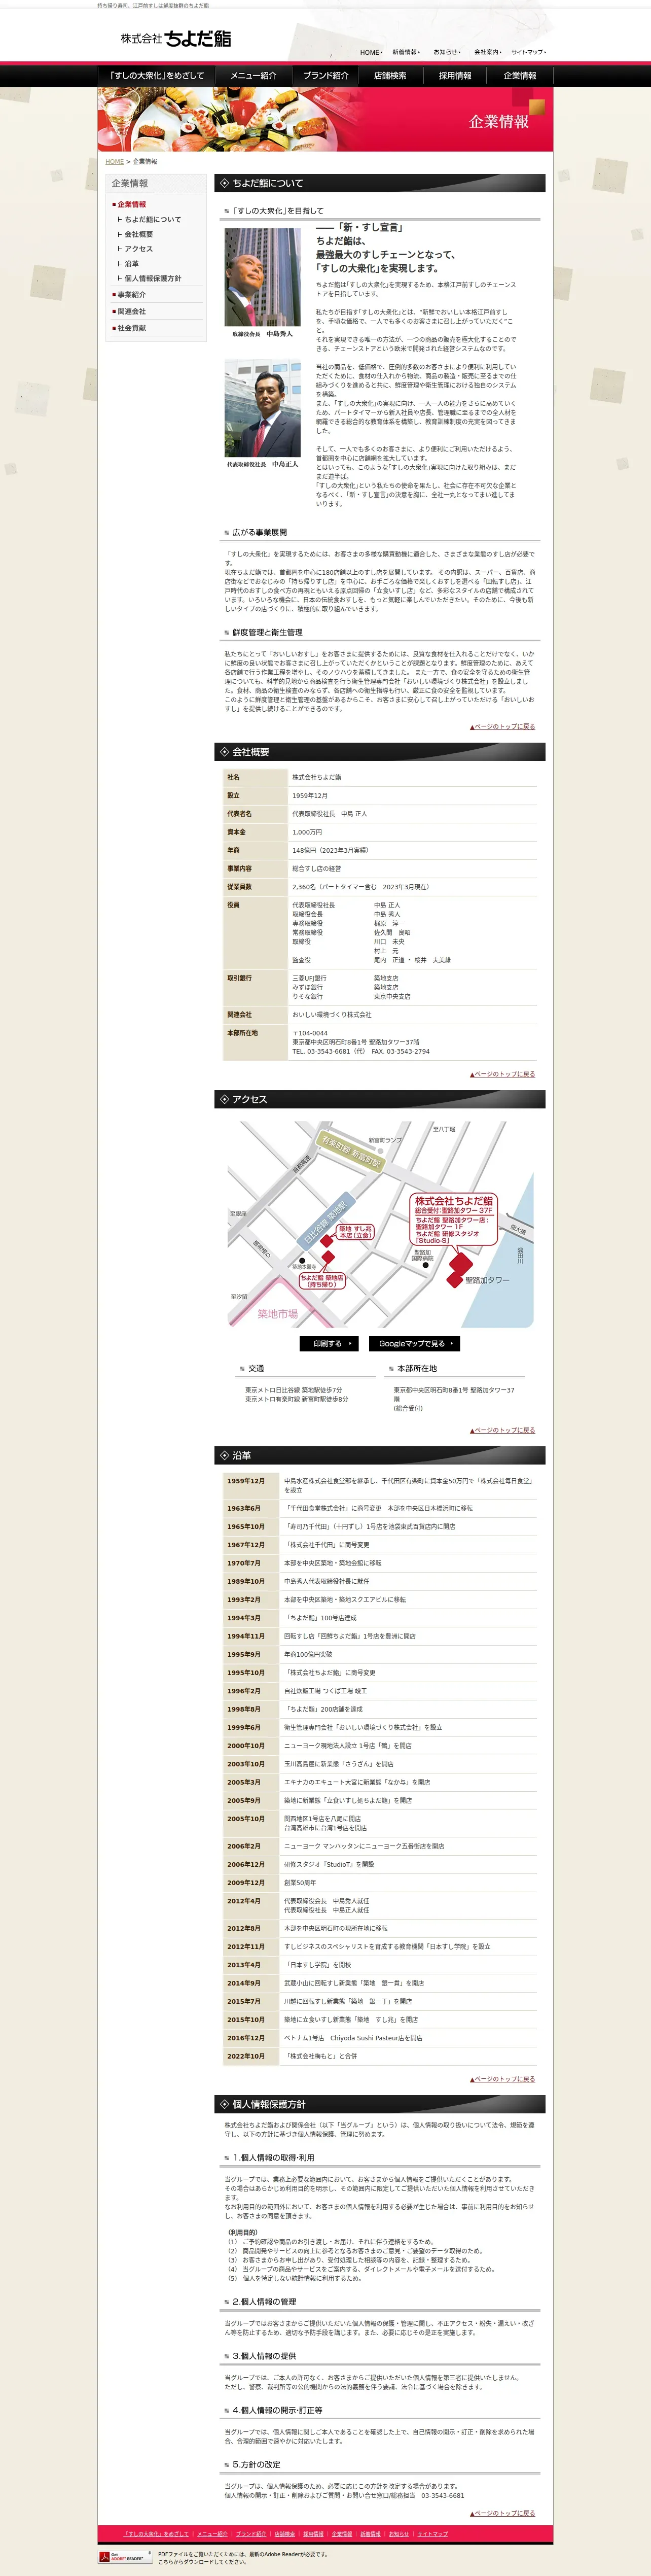Select the 「すしの大衆化」をめざして menu tab
The image size is (651, 2576).
tap(157, 76)
